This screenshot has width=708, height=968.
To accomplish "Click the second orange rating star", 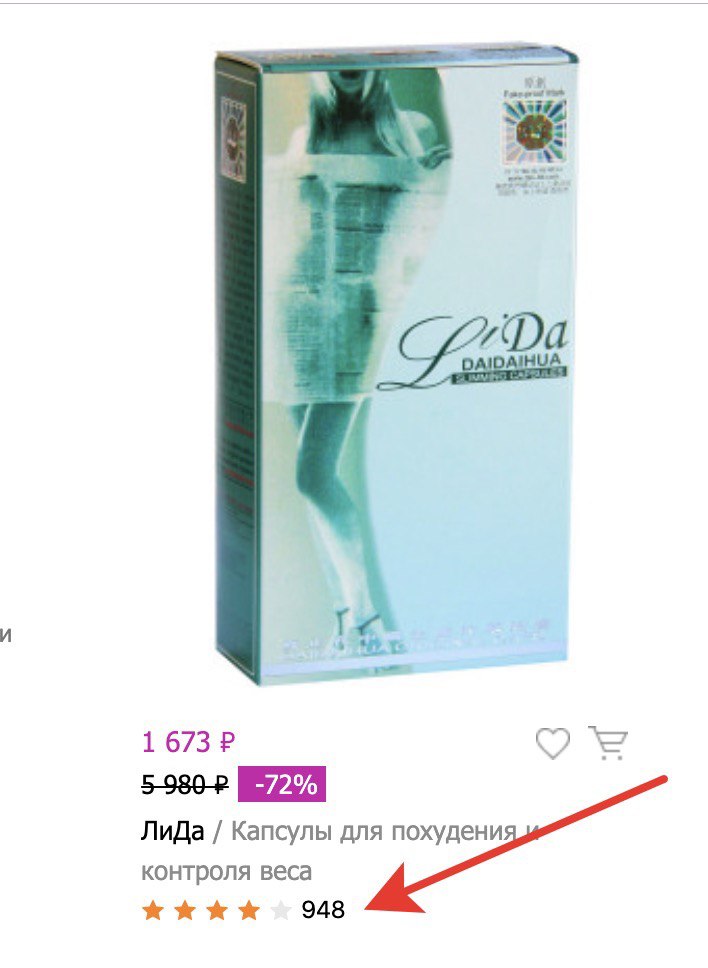I will [x=185, y=910].
